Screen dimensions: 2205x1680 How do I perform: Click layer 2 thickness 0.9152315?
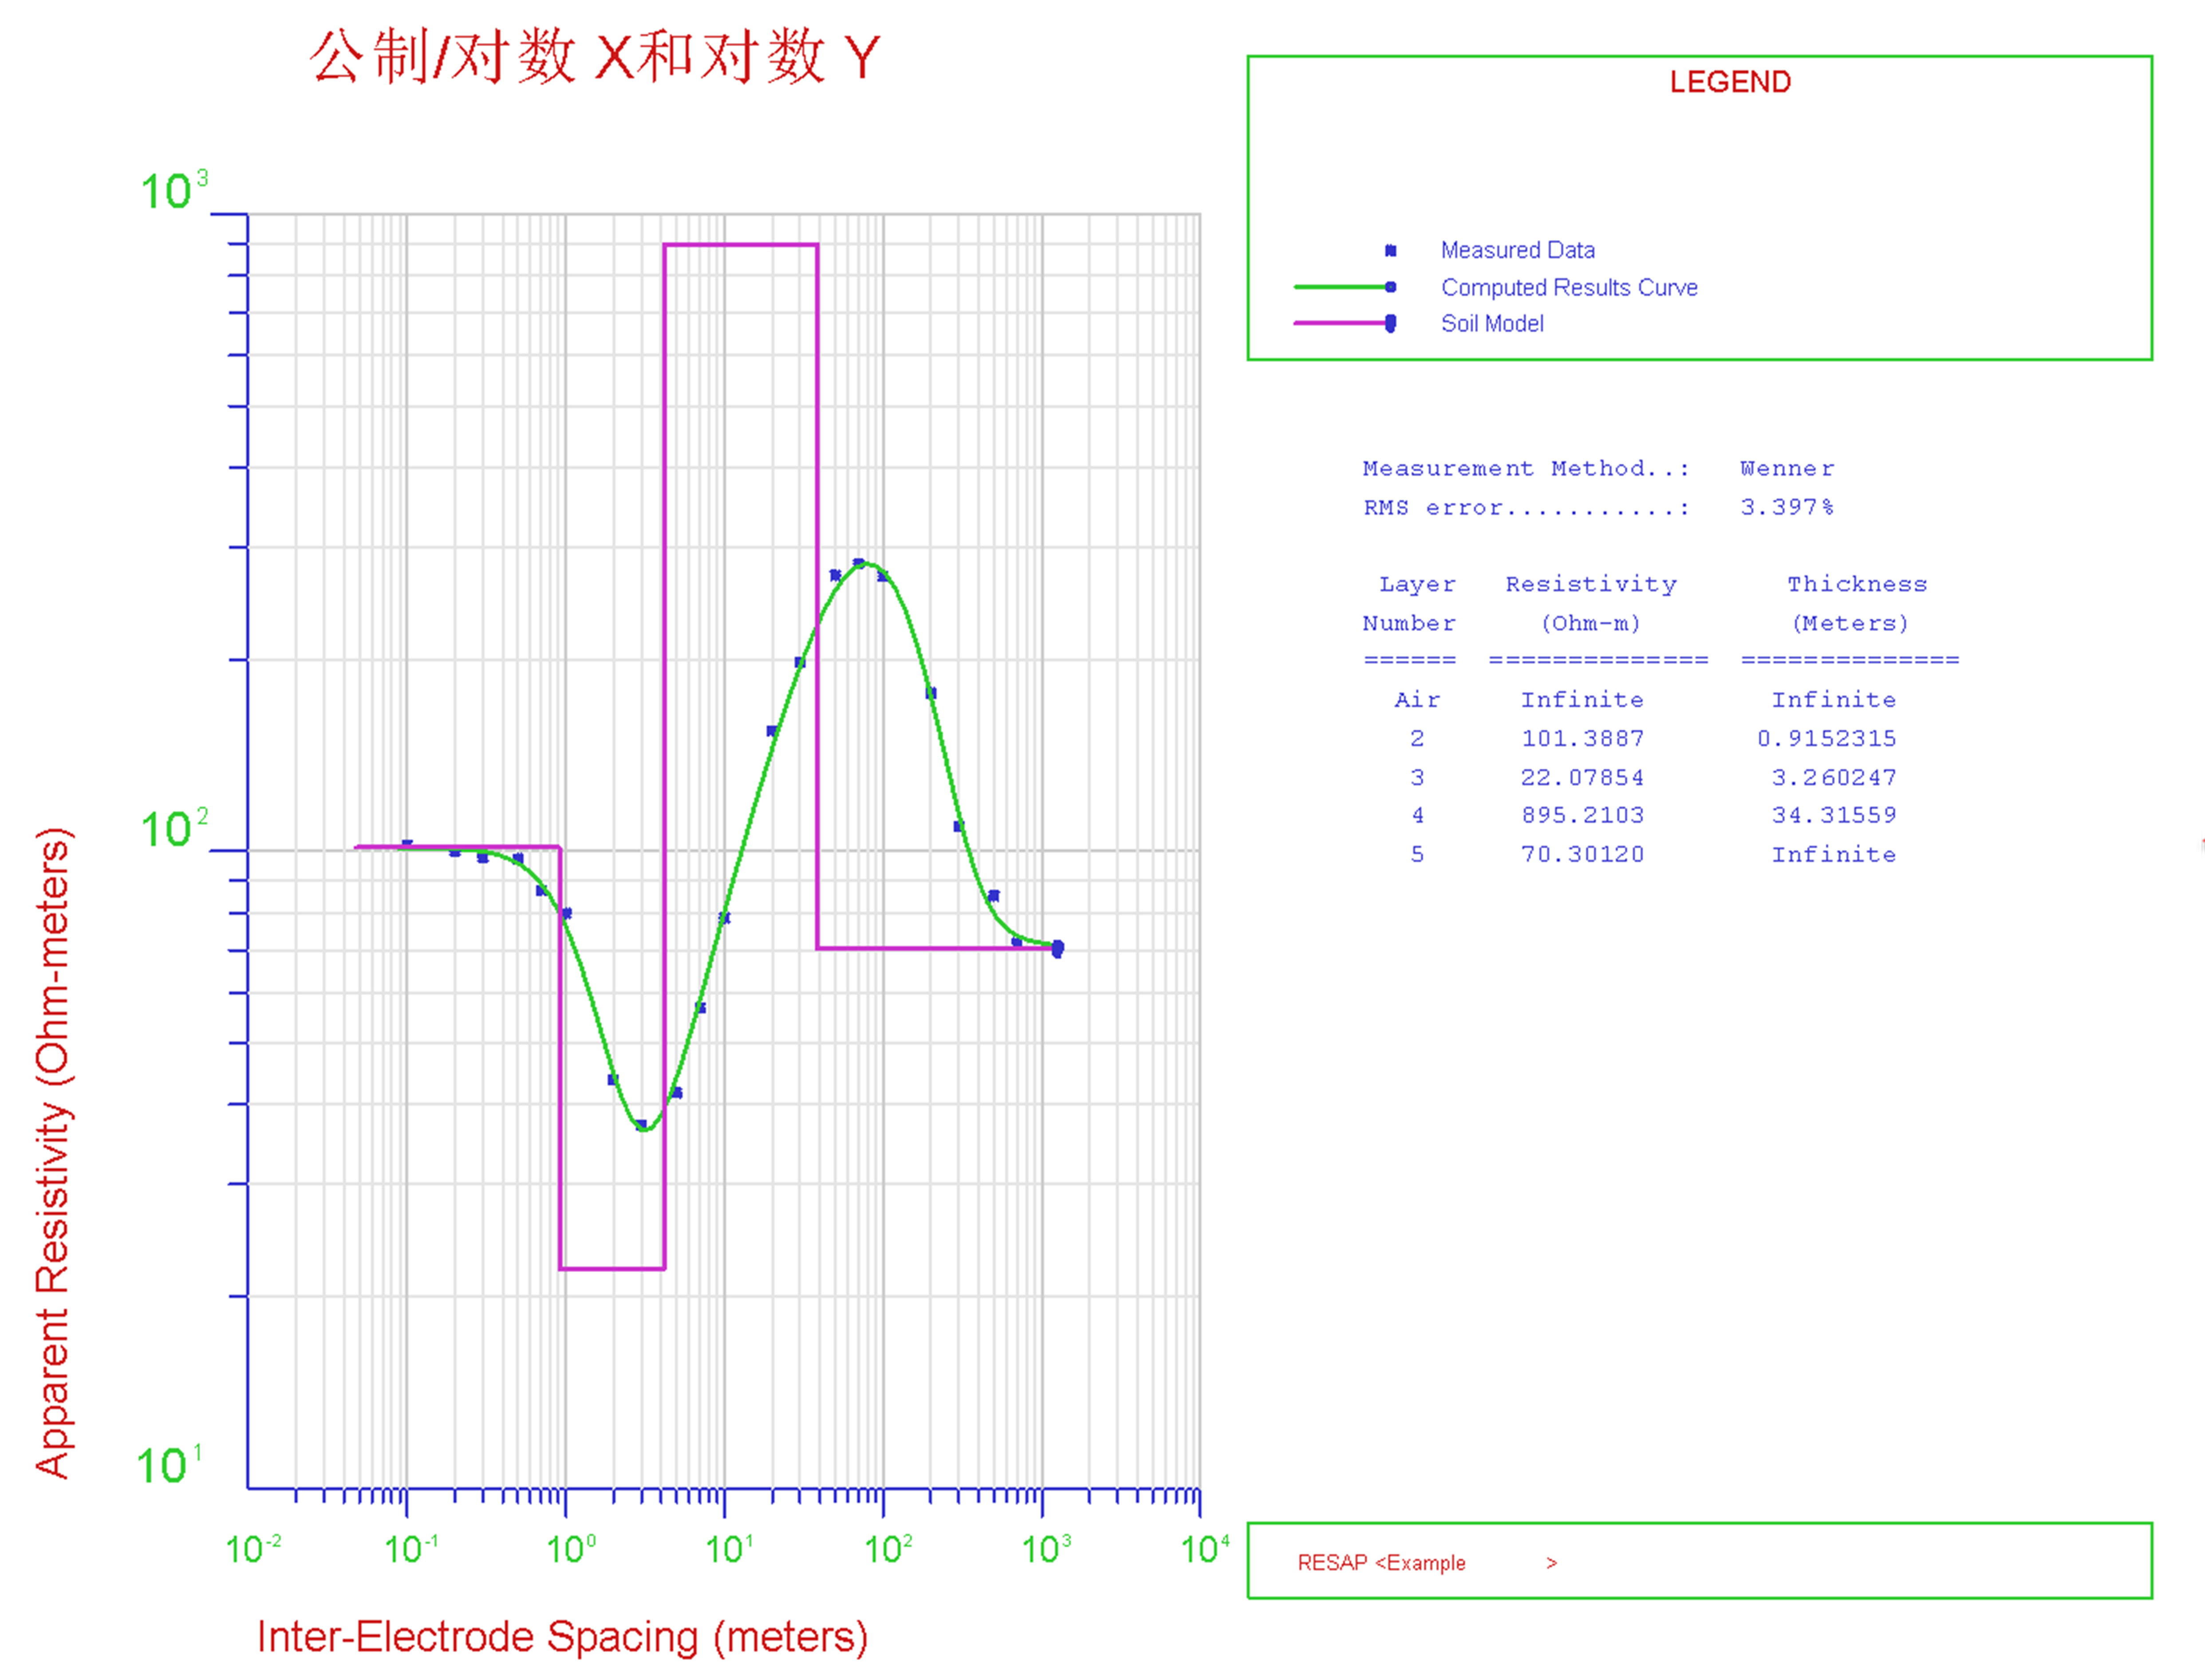(x=1826, y=739)
